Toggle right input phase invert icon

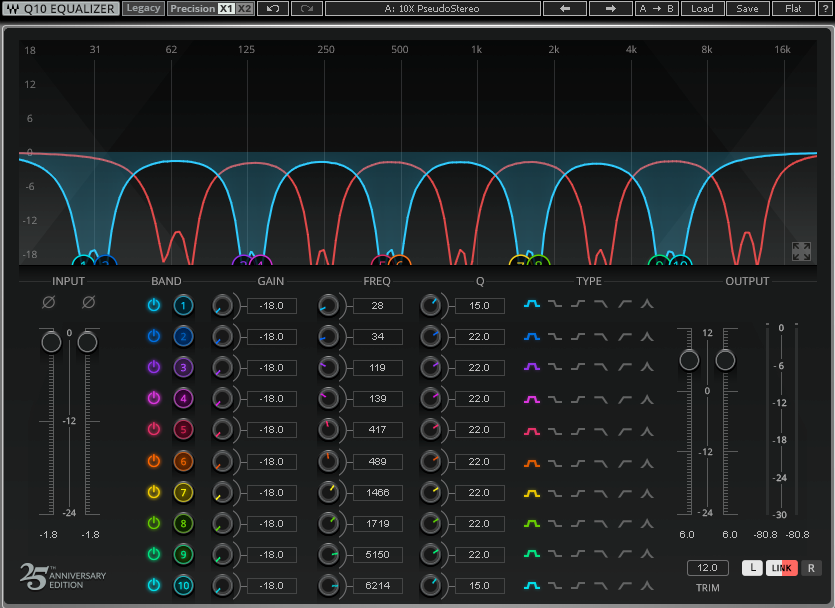pos(88,302)
